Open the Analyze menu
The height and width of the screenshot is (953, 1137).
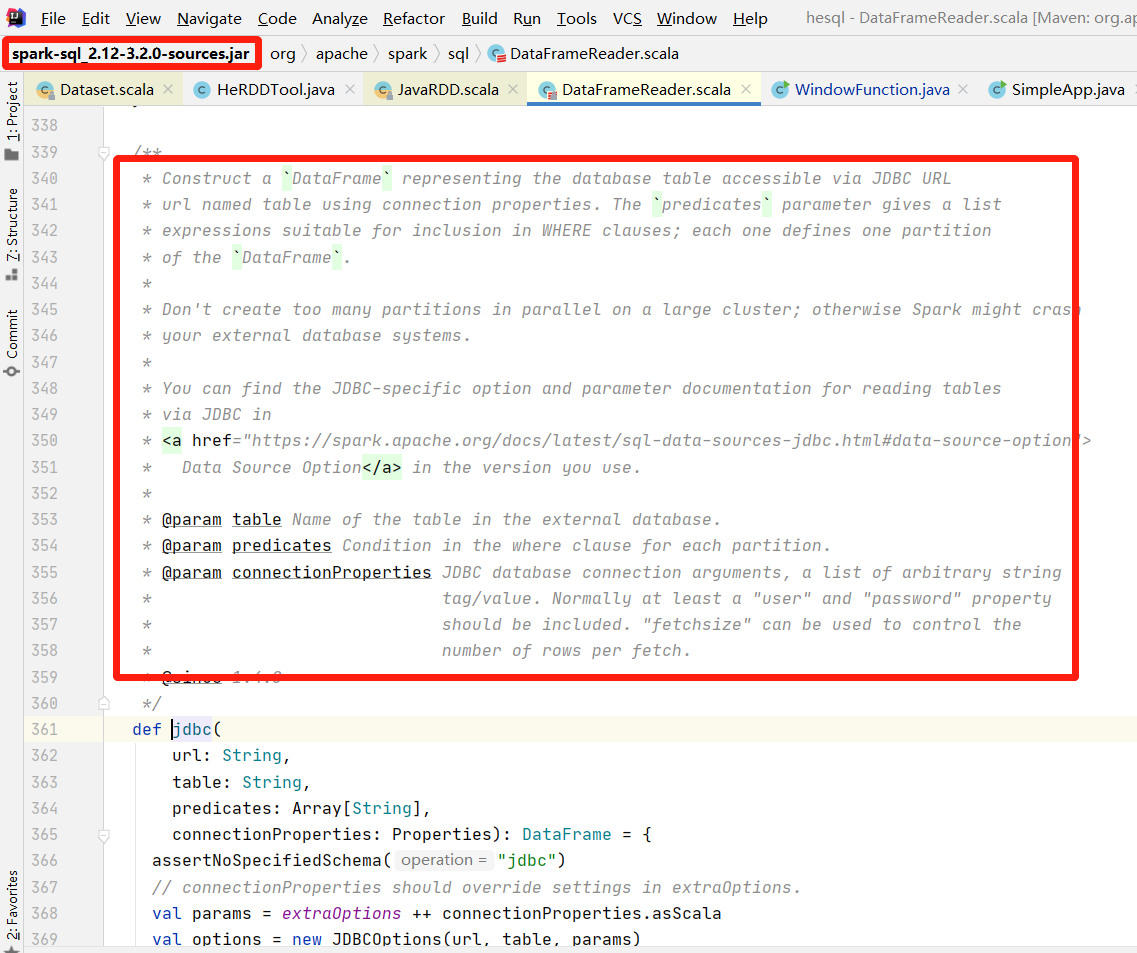point(339,19)
